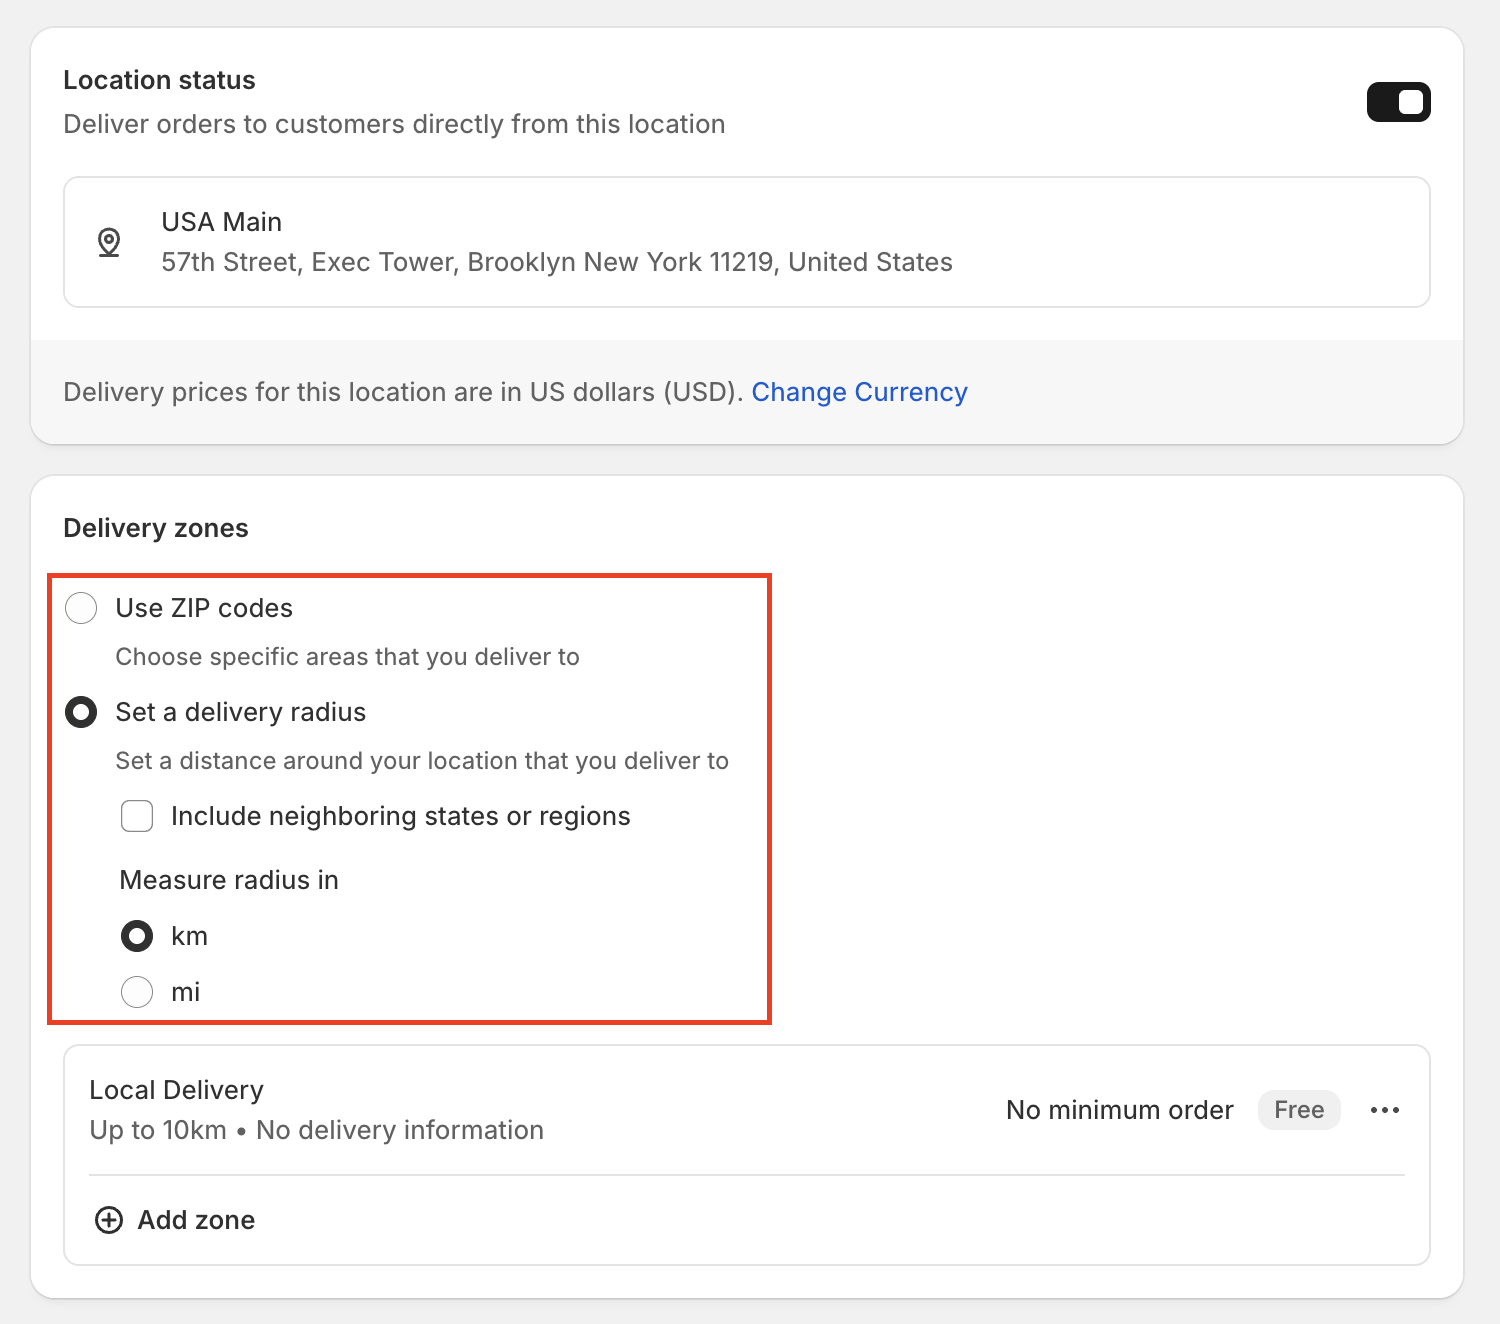Click the 57th Street address line
Image resolution: width=1500 pixels, height=1324 pixels.
[x=557, y=262]
